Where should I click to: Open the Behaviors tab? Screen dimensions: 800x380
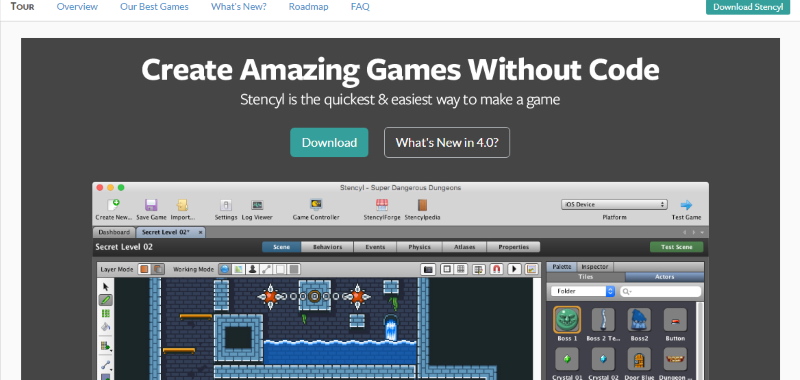327,247
